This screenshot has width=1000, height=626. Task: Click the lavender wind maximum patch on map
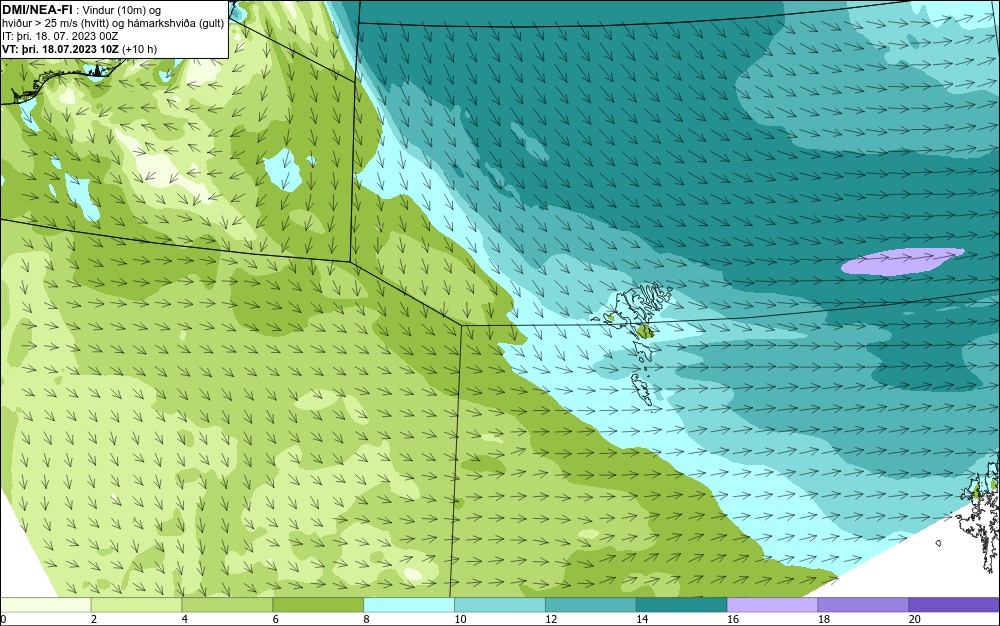point(902,261)
